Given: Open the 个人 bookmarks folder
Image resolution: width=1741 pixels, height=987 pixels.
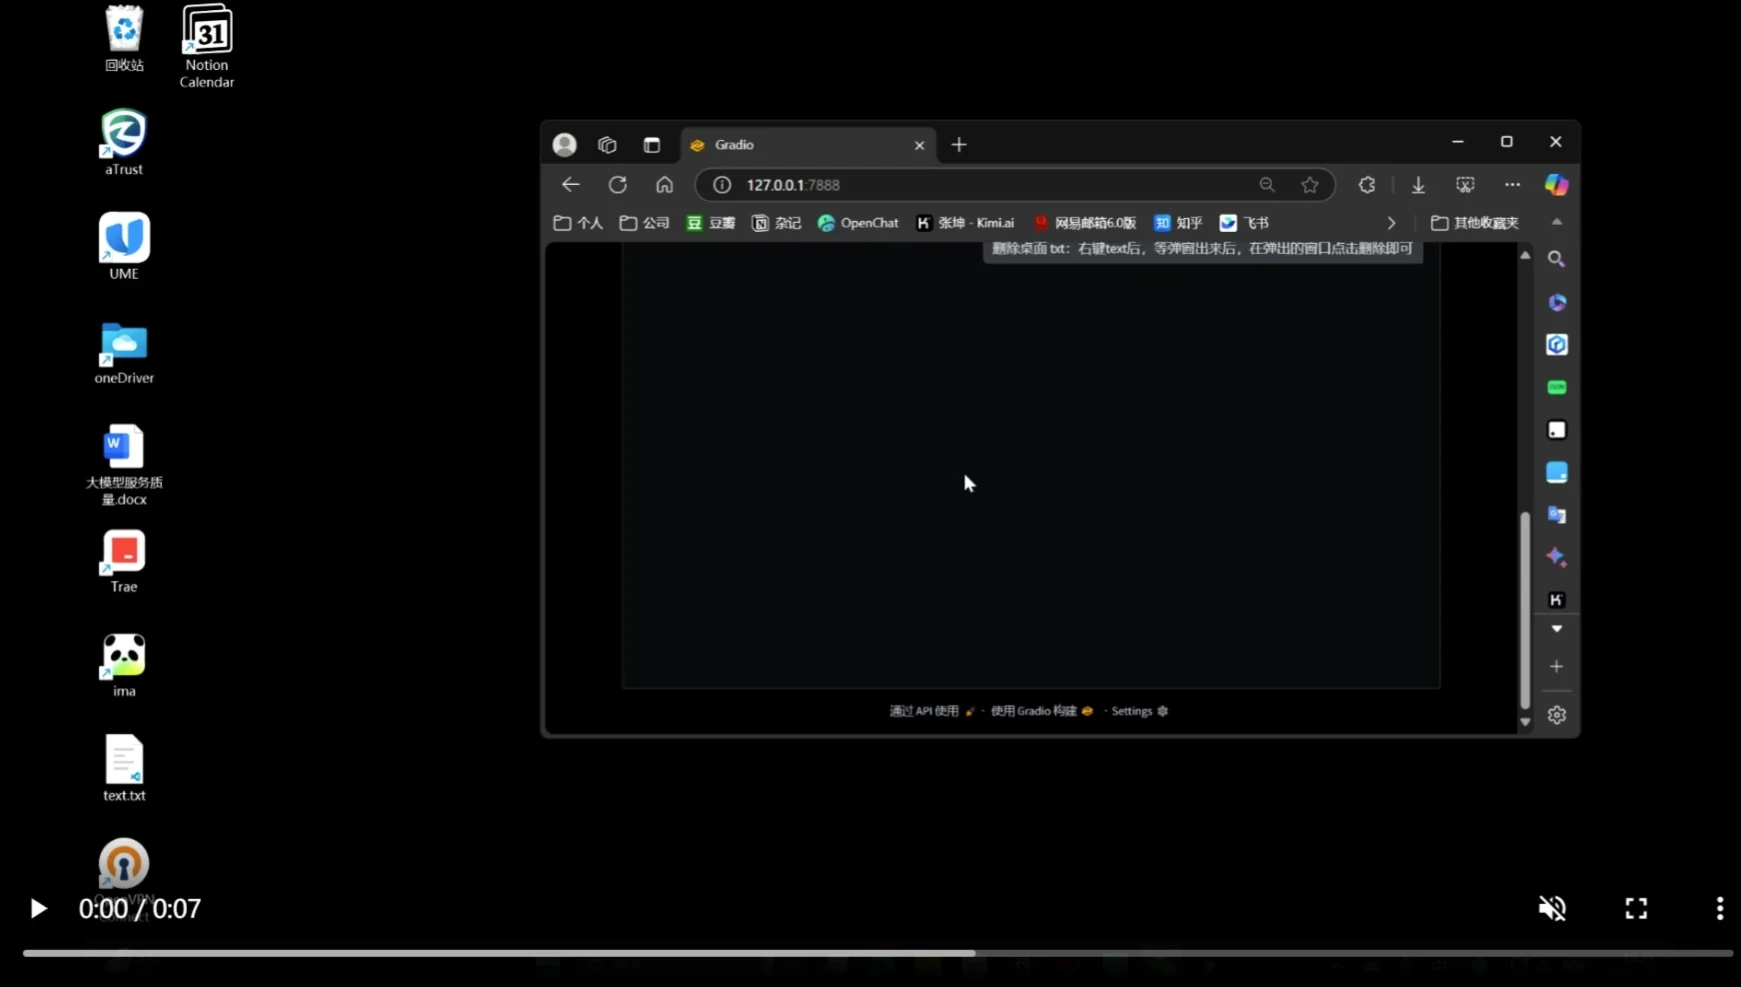Looking at the screenshot, I should pyautogui.click(x=578, y=223).
